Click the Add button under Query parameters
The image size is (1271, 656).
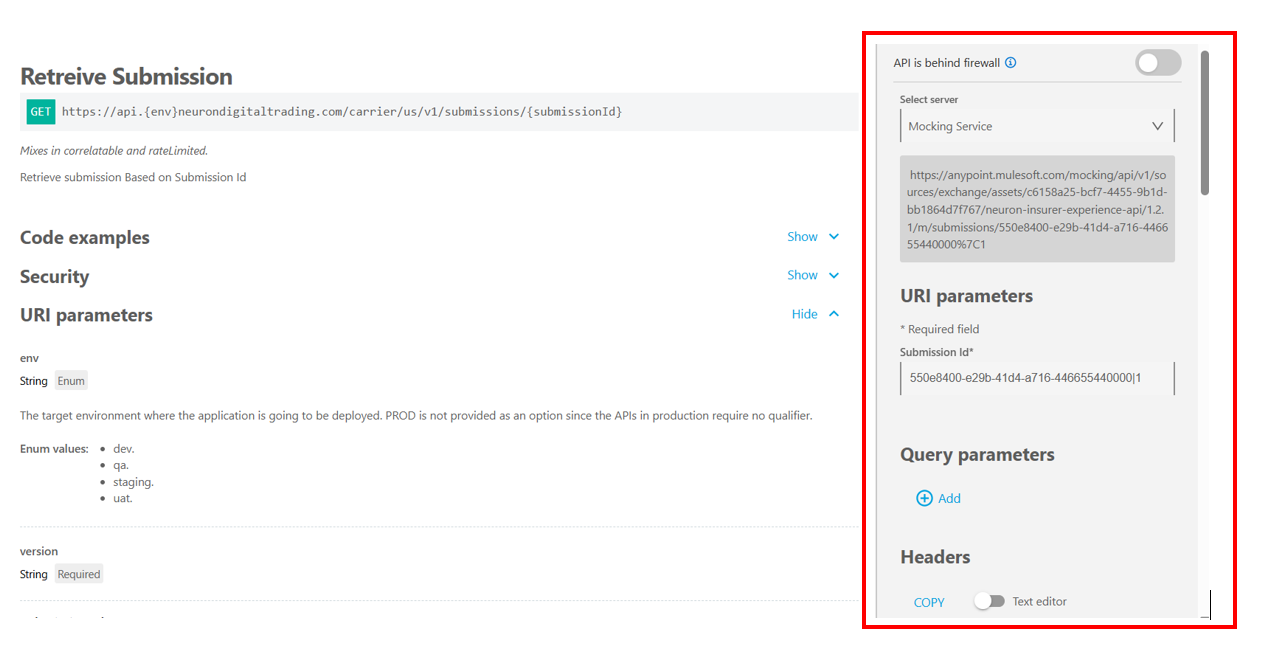pos(938,498)
